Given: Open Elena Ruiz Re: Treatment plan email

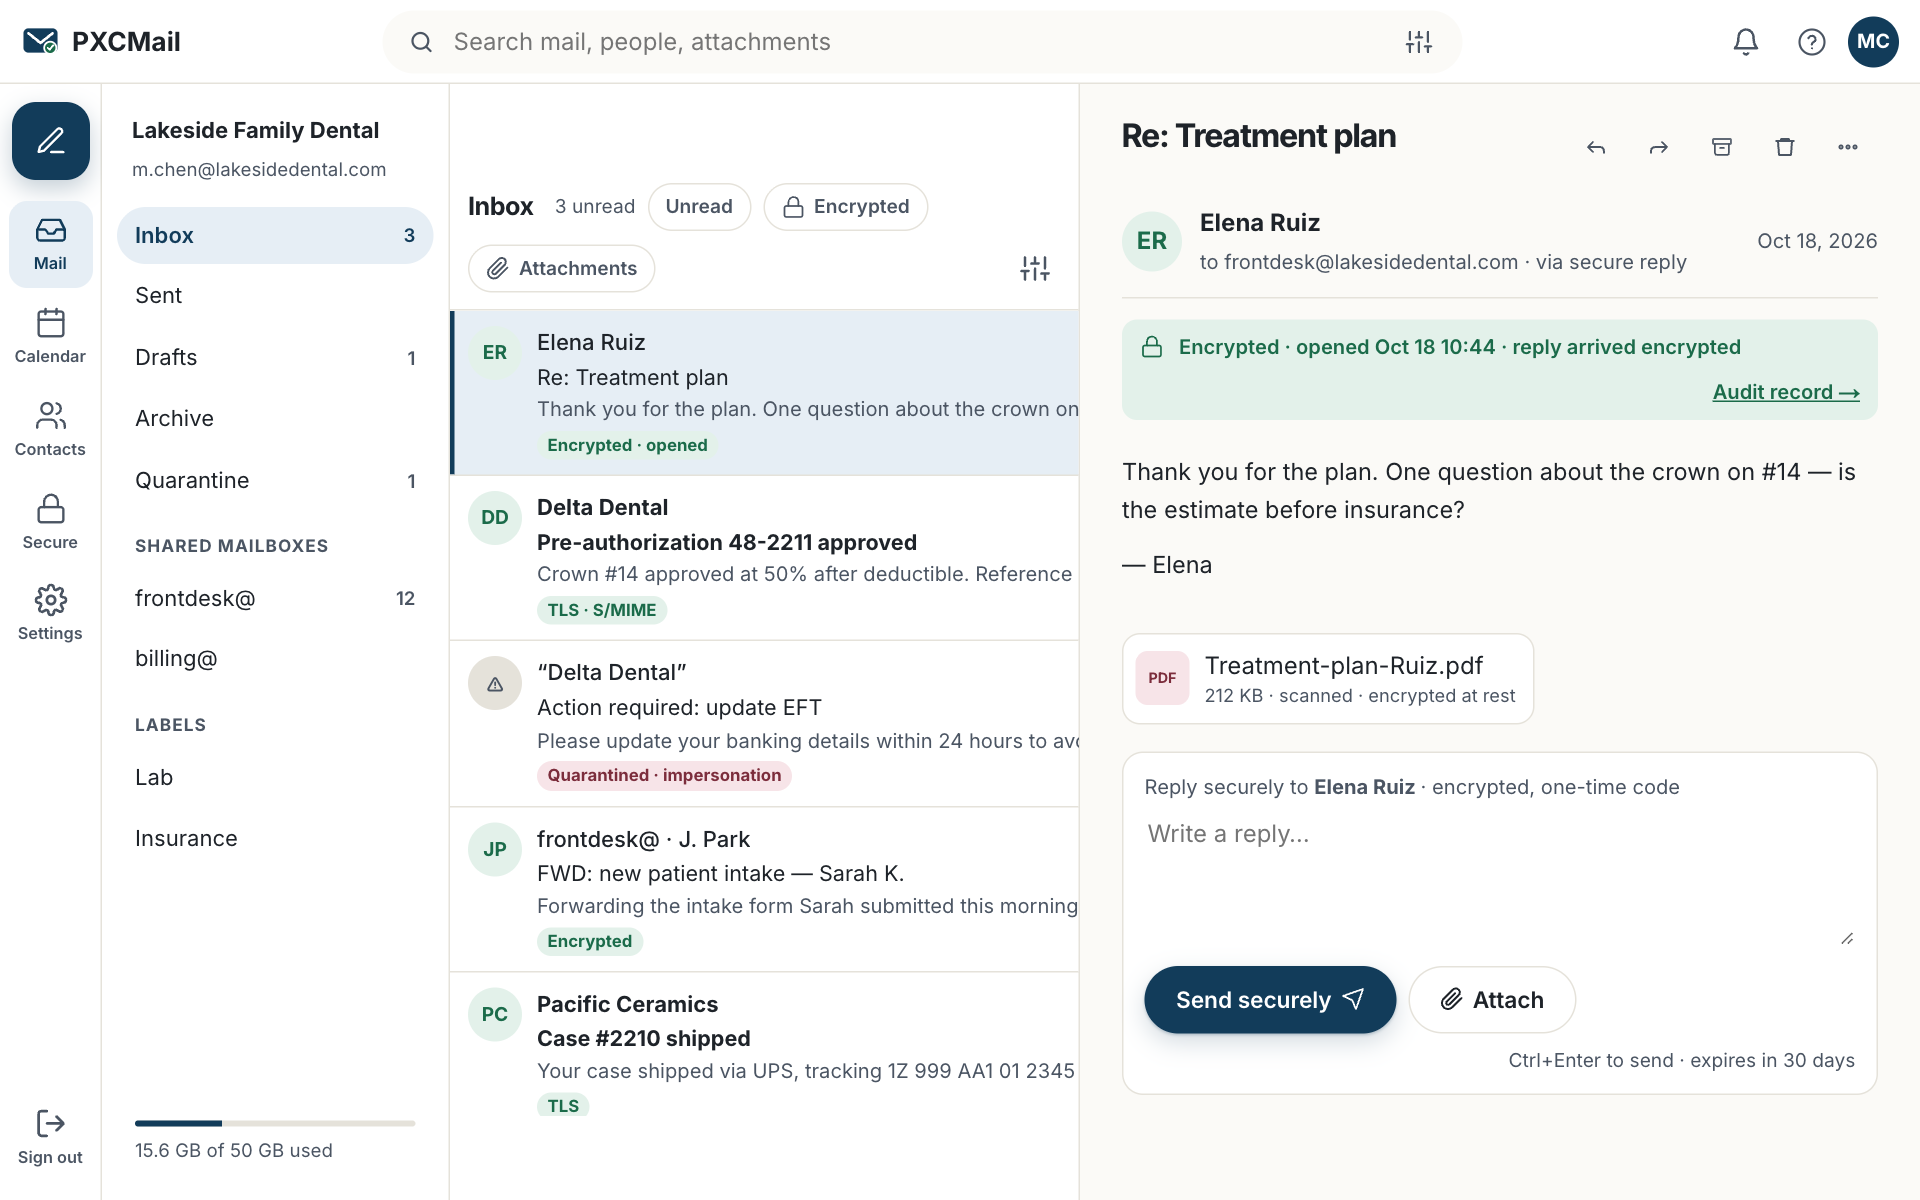Looking at the screenshot, I should 765,393.
